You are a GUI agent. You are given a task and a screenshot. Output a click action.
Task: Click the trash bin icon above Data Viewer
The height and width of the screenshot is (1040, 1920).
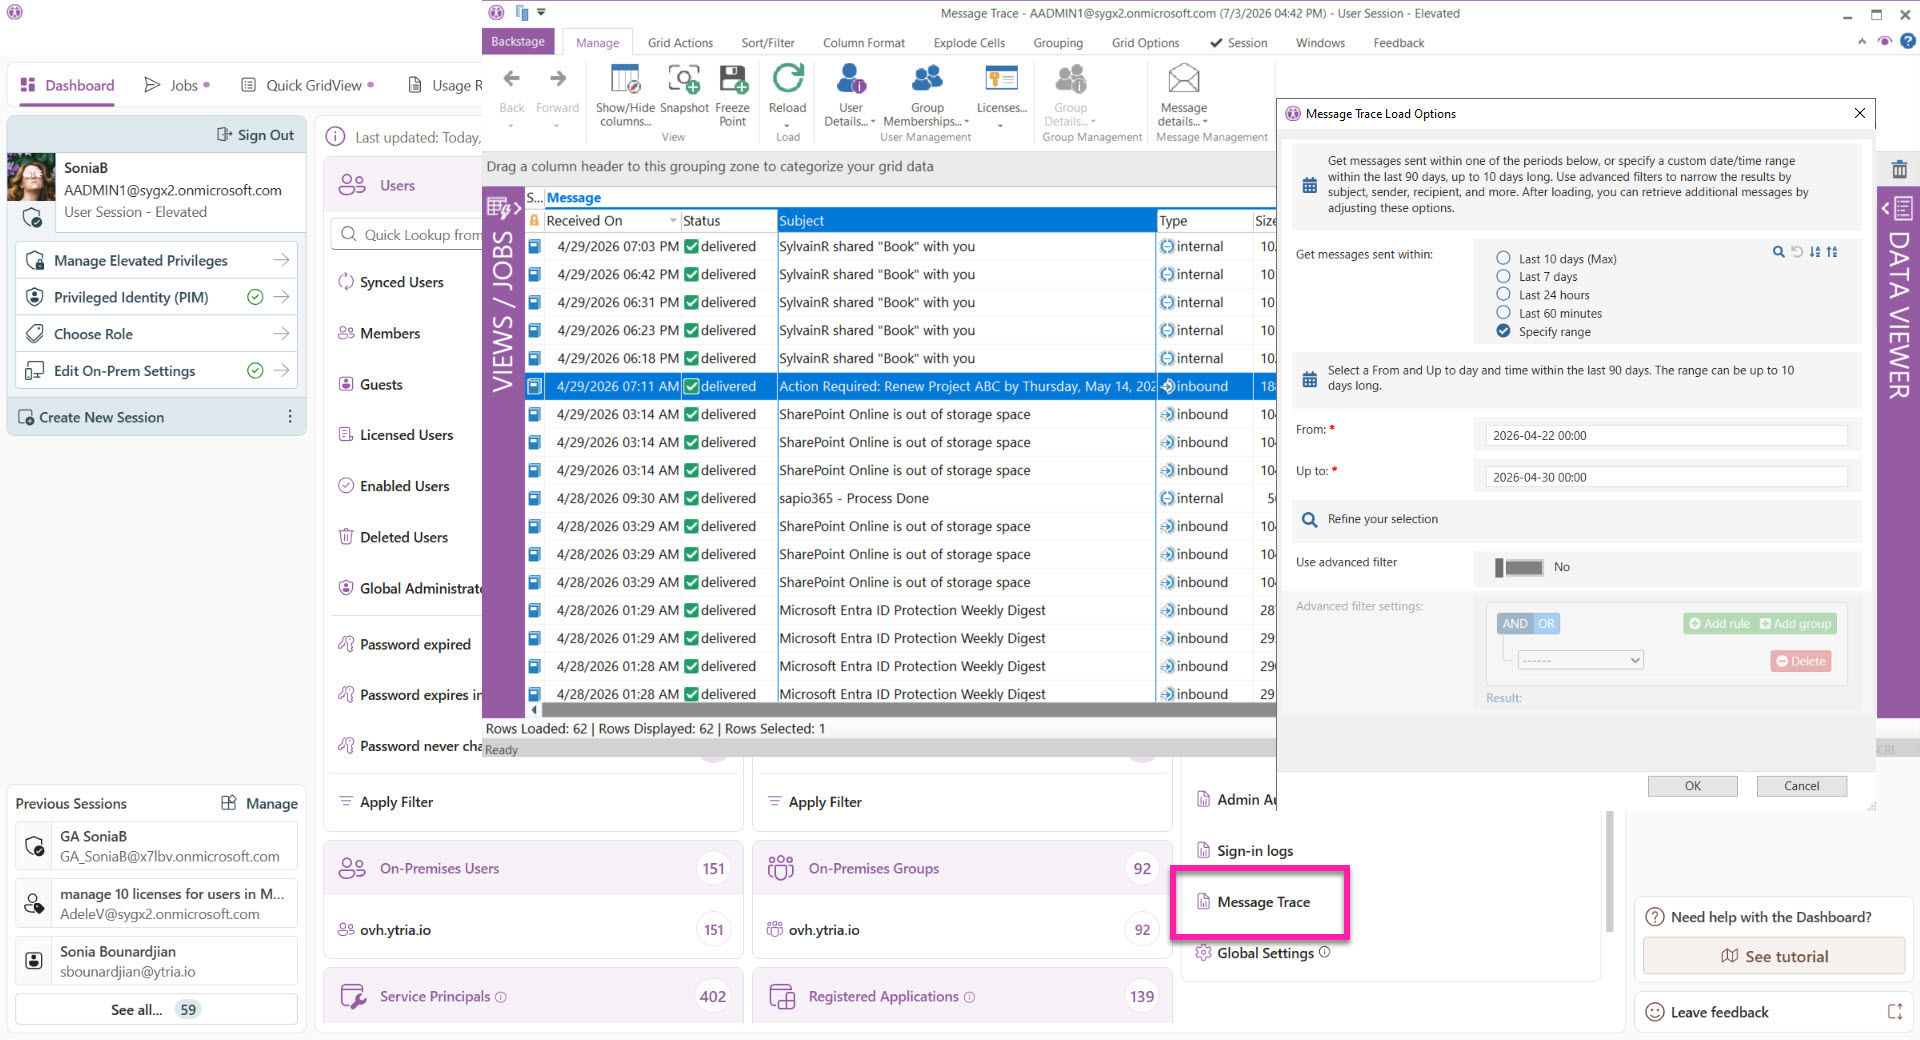(1899, 170)
